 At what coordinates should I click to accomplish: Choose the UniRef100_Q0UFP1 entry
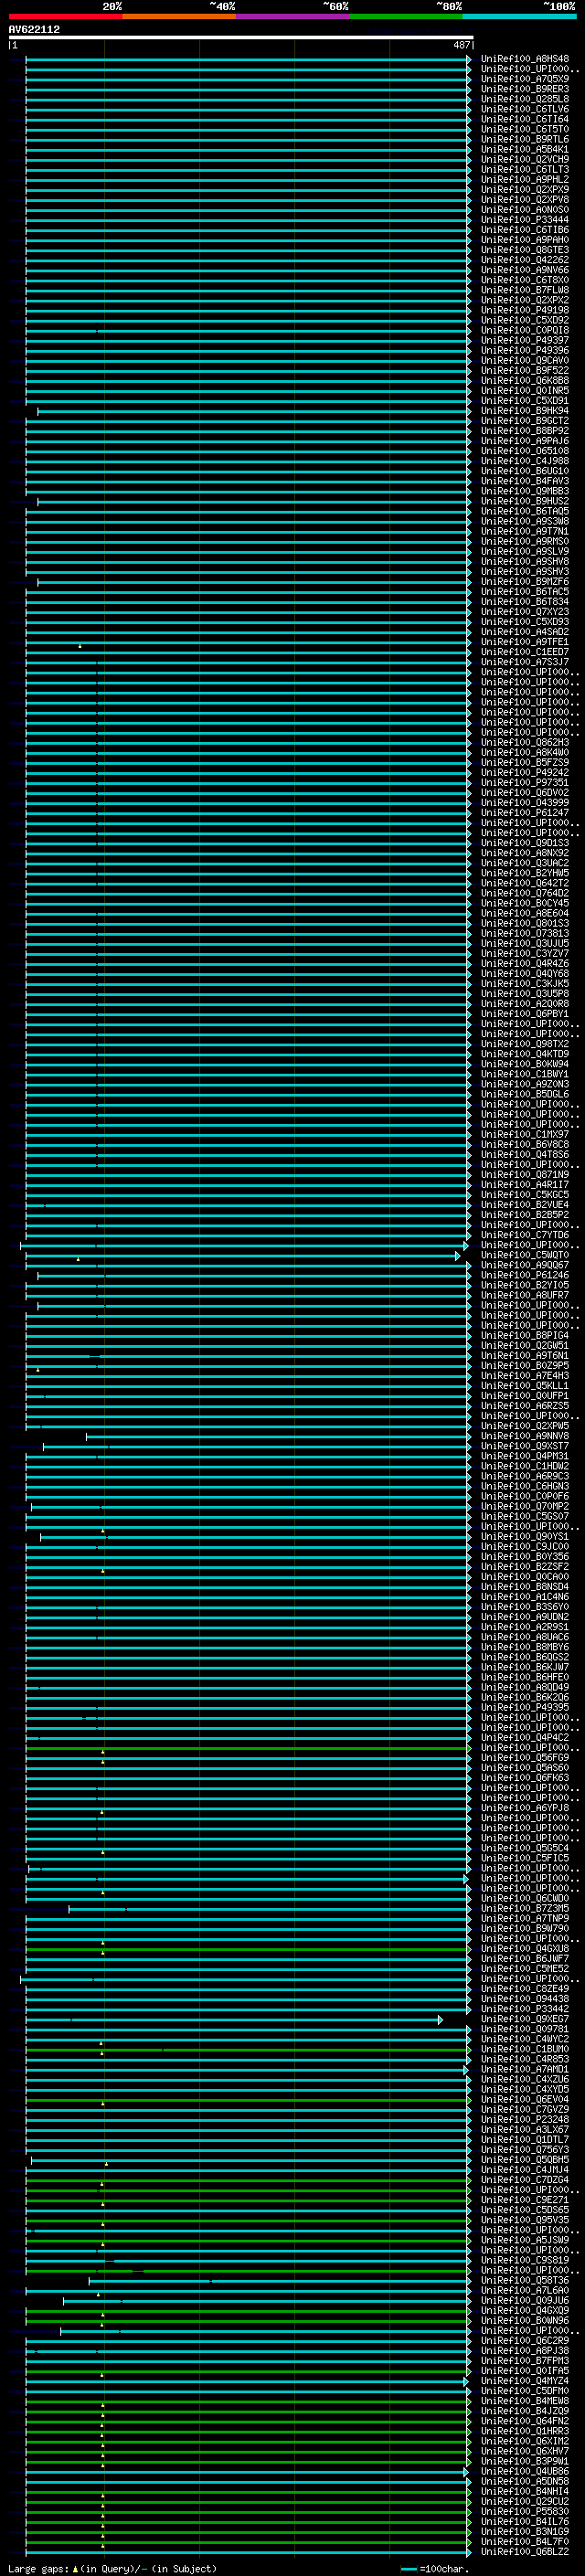click(x=524, y=1395)
